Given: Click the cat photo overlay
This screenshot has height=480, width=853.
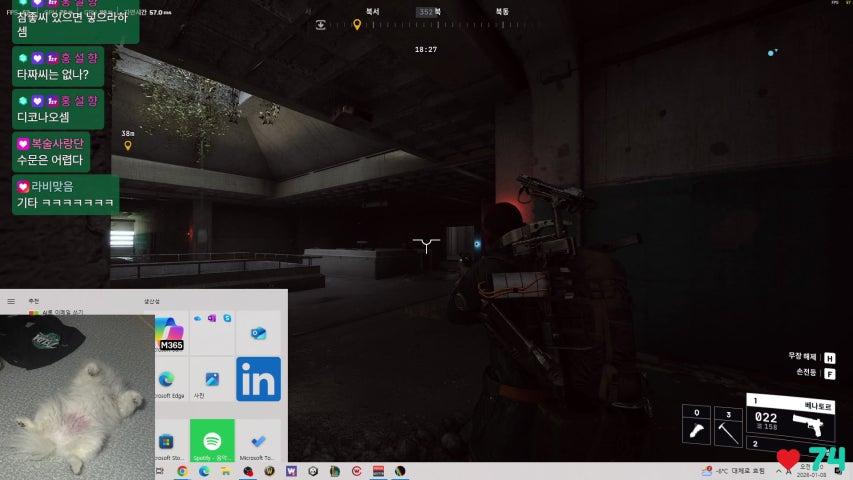Looking at the screenshot, I should click(77, 397).
